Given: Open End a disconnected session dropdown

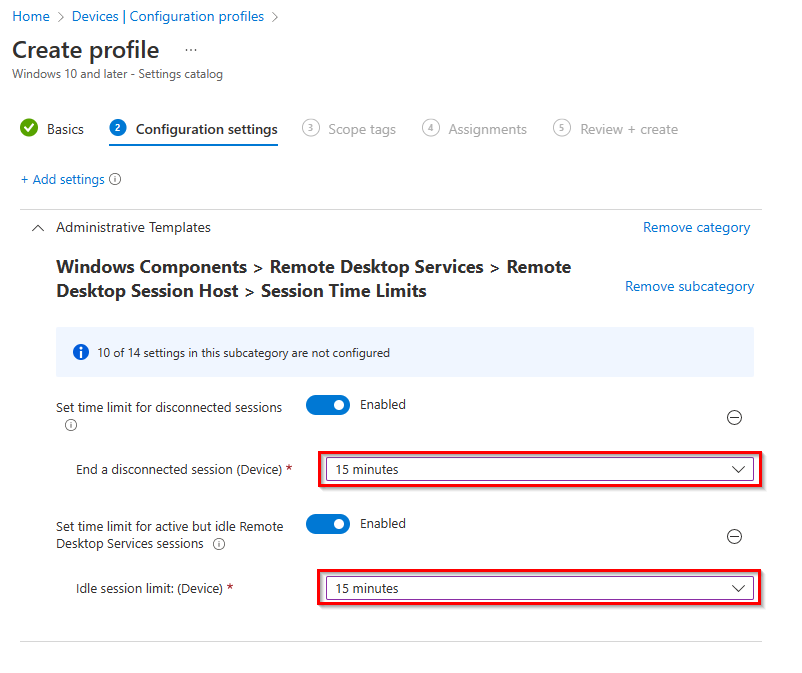Looking at the screenshot, I should 539,469.
